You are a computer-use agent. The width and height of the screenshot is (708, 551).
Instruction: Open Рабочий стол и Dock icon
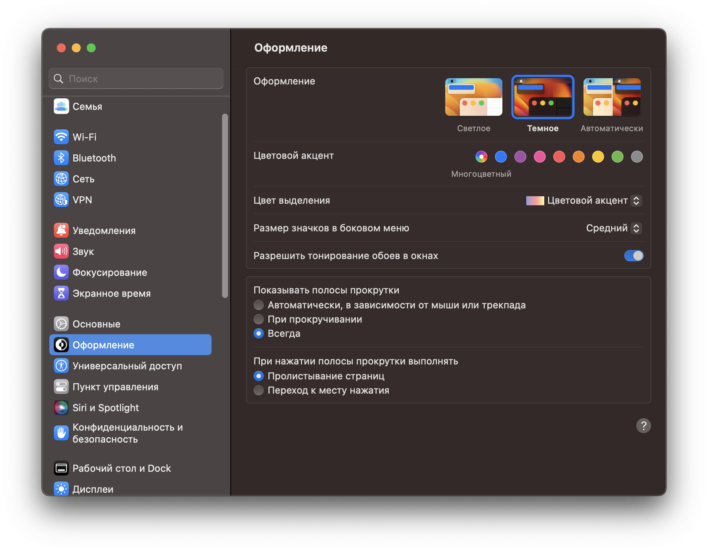click(61, 468)
